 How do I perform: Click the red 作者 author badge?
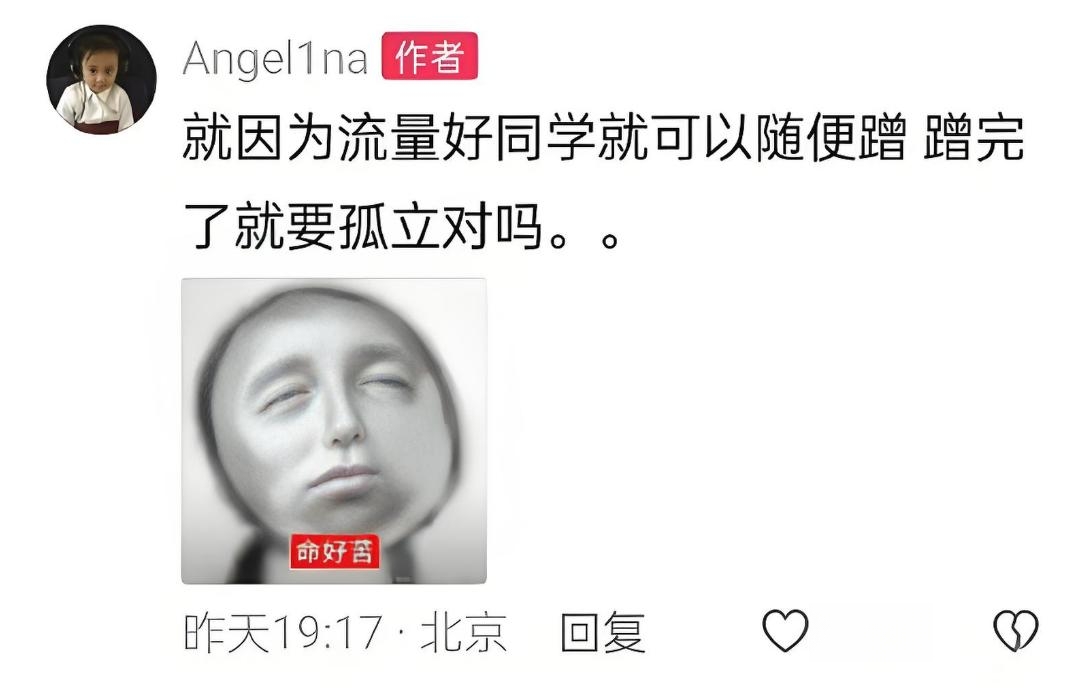[430, 56]
